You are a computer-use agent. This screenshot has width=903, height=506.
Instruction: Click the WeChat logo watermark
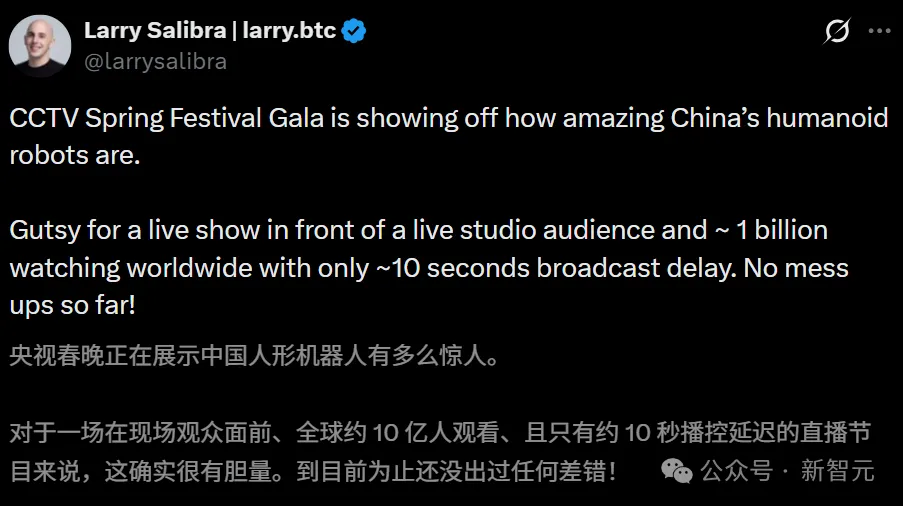point(677,469)
